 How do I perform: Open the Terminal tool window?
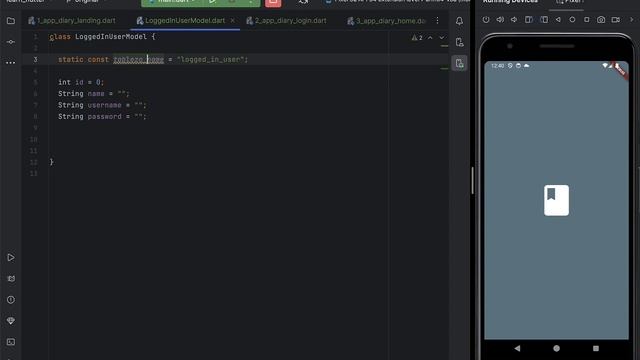11,342
